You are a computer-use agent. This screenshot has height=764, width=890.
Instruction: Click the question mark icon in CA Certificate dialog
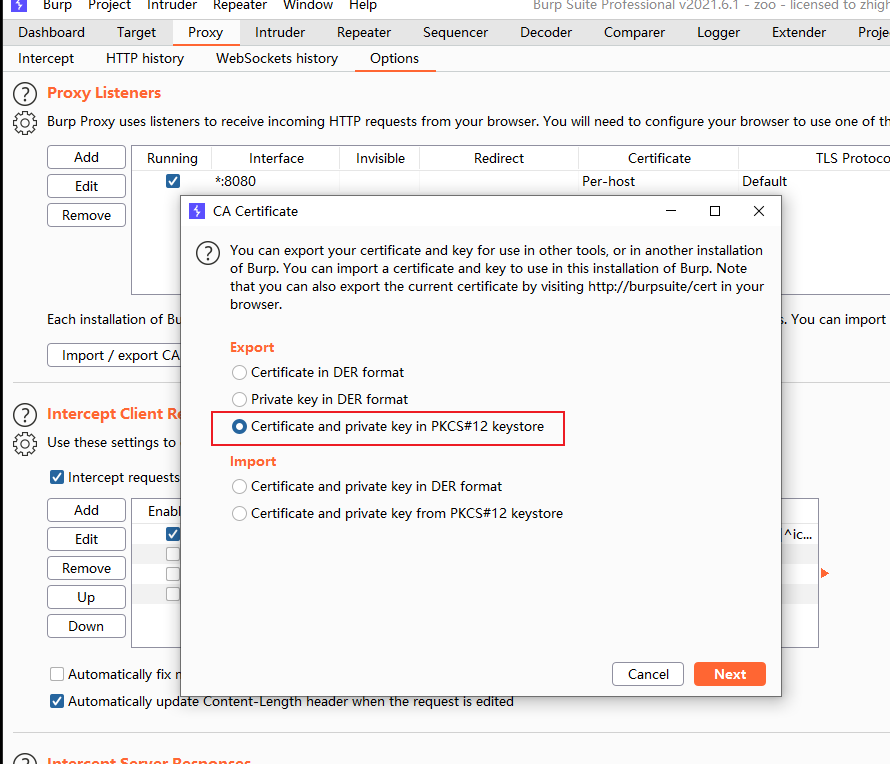pos(207,252)
